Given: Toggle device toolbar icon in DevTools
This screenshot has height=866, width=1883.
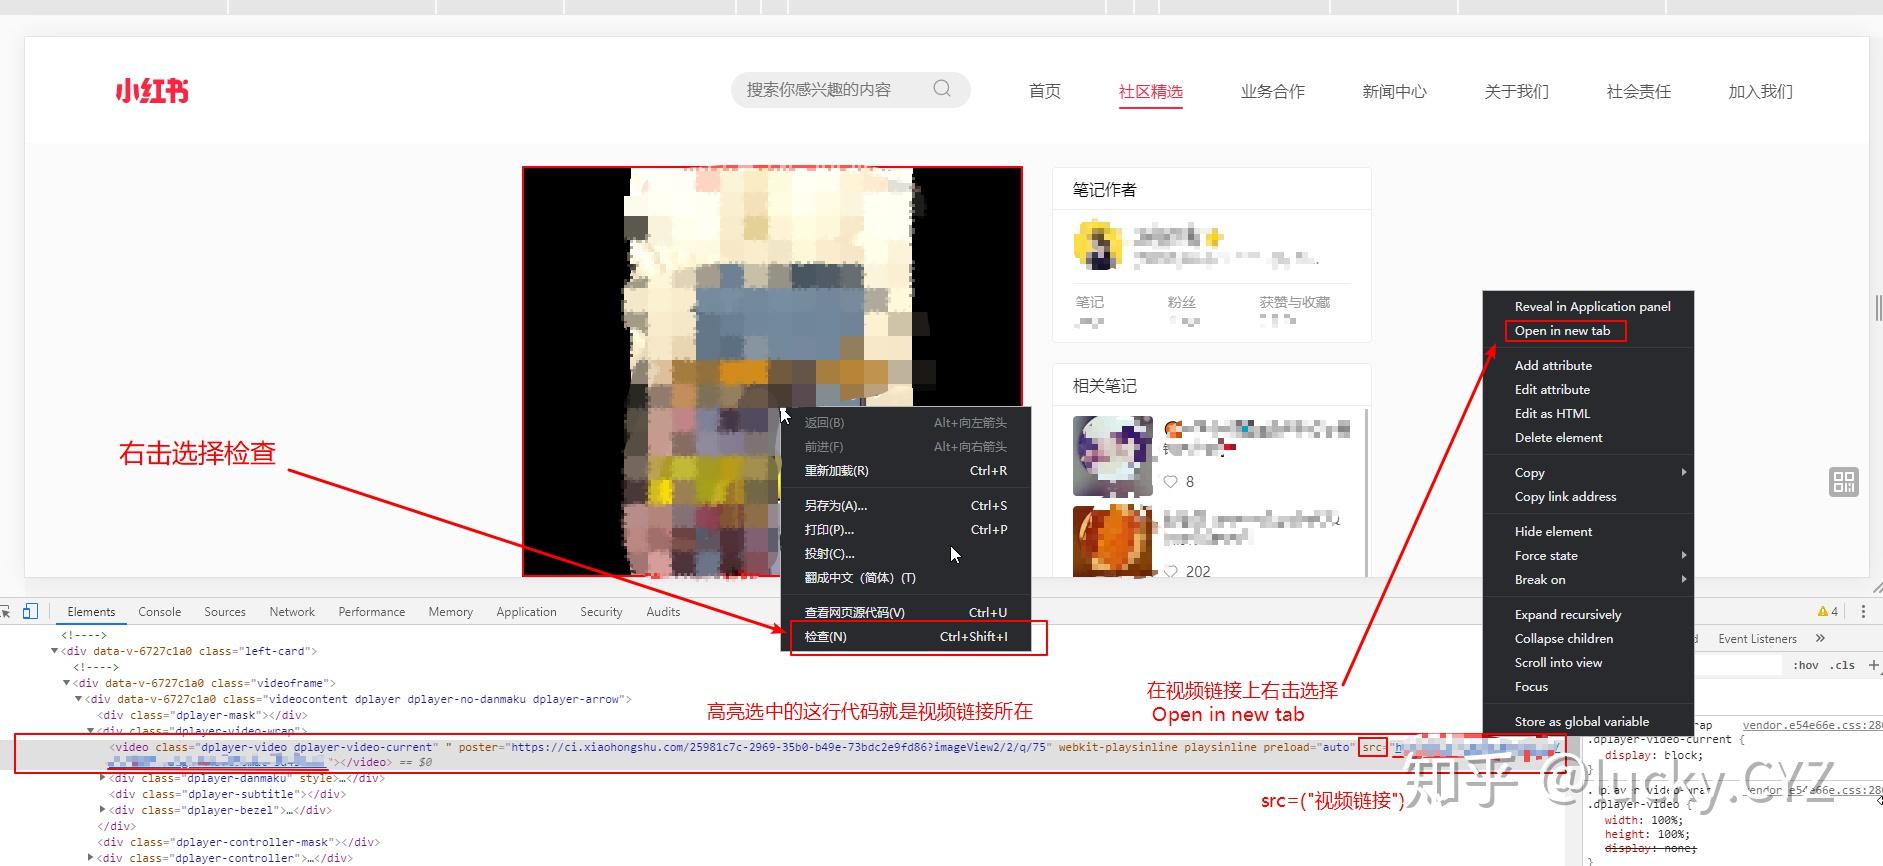Looking at the screenshot, I should [30, 611].
